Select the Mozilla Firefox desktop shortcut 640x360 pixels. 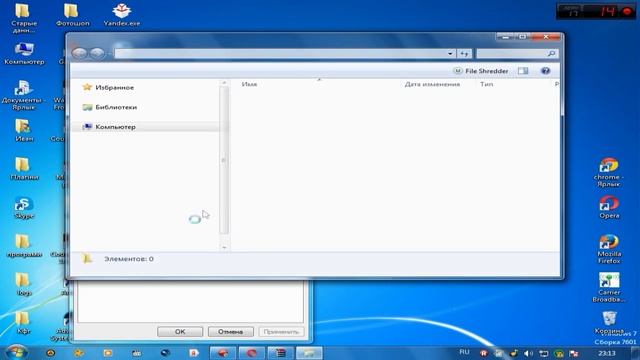pyautogui.click(x=609, y=249)
